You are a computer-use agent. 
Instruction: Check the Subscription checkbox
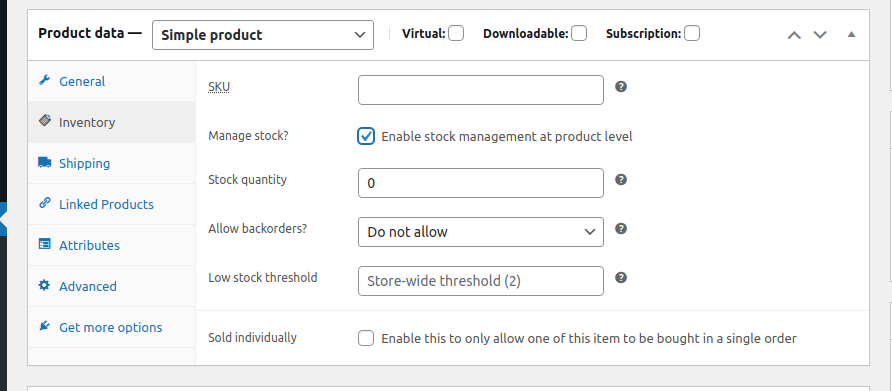(692, 34)
